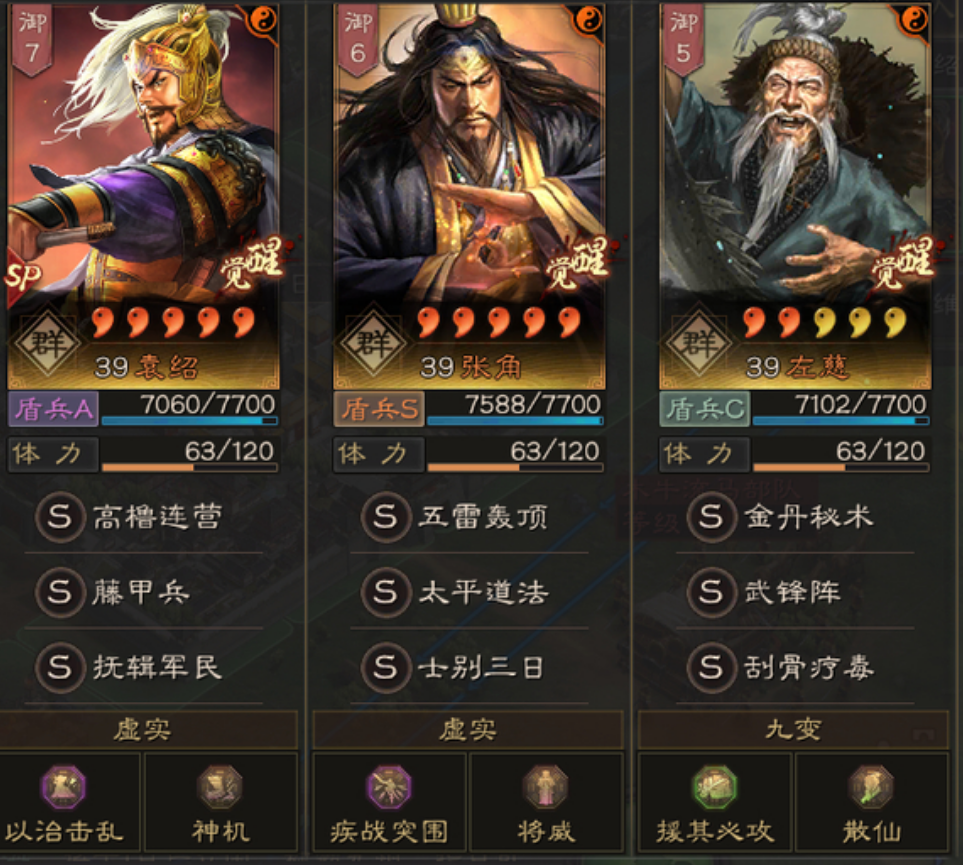Viewport: 963px width, 865px height.
Task: Click the 以治击乱 purple skill icon
Action: tap(63, 787)
